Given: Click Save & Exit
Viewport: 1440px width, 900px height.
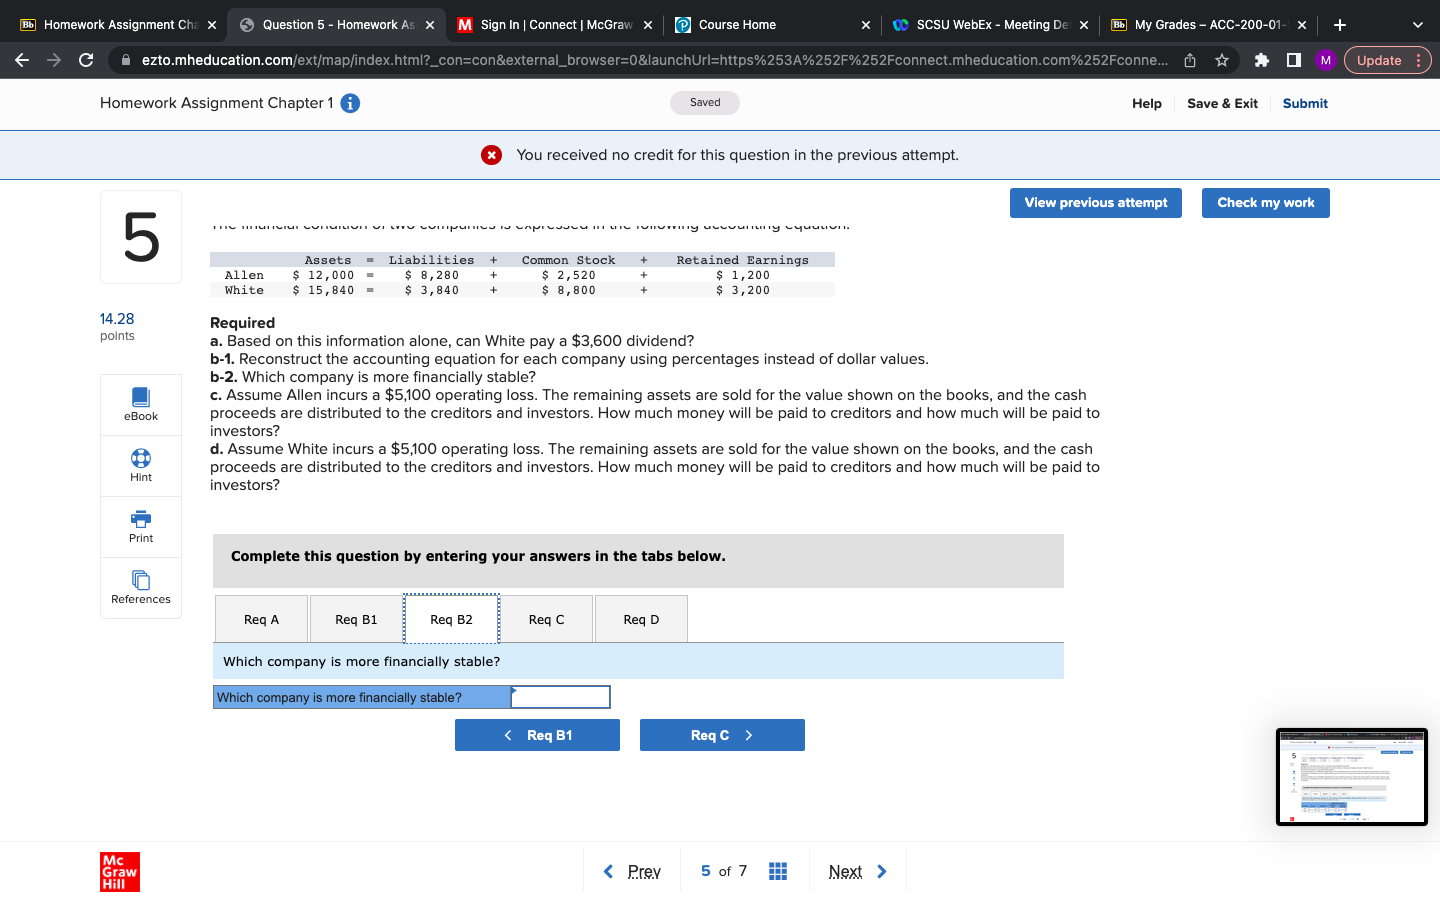Looking at the screenshot, I should tap(1222, 103).
